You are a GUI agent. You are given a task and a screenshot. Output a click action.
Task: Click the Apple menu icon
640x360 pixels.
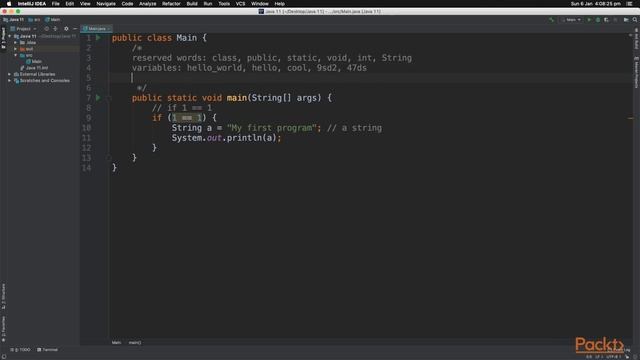9,4
